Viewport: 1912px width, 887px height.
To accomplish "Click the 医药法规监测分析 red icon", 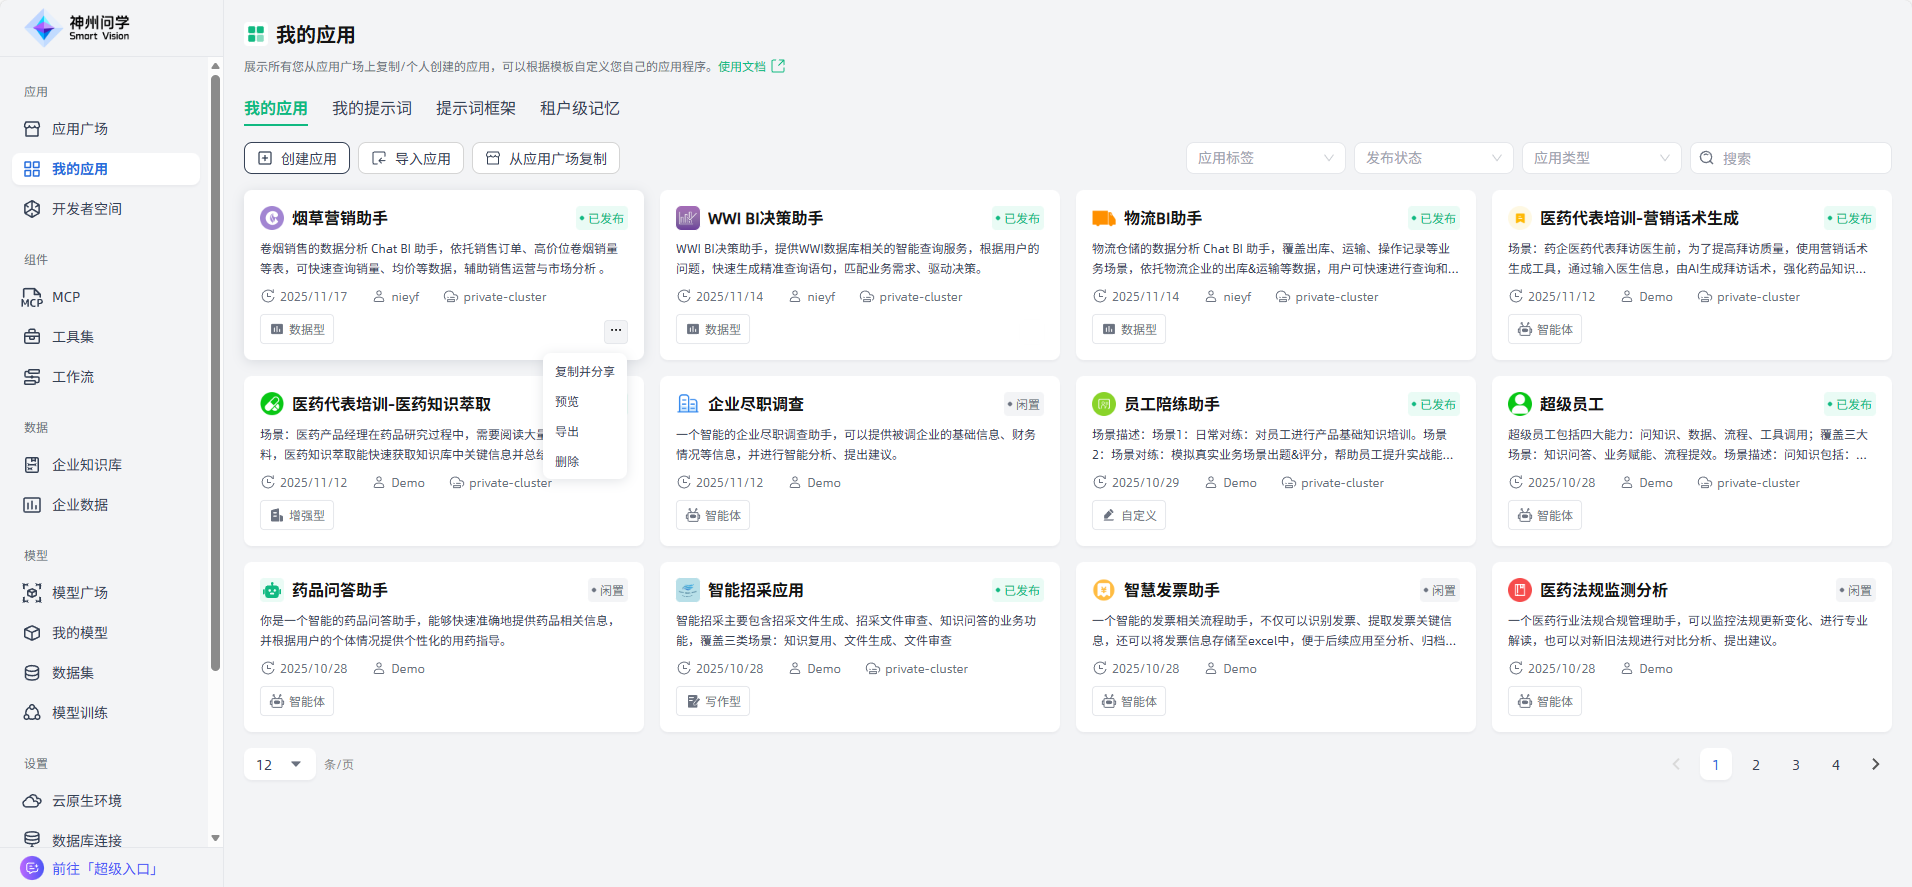I will tap(1520, 590).
